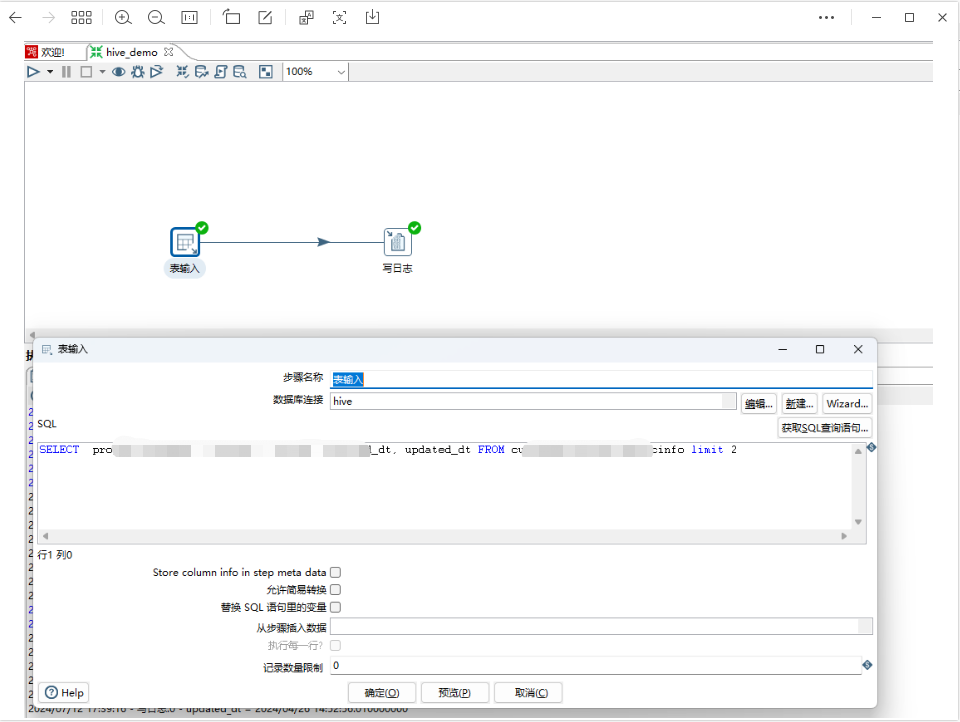960x722 pixels.
Task: Click the zoom out magnifier icon
Action: point(156,17)
